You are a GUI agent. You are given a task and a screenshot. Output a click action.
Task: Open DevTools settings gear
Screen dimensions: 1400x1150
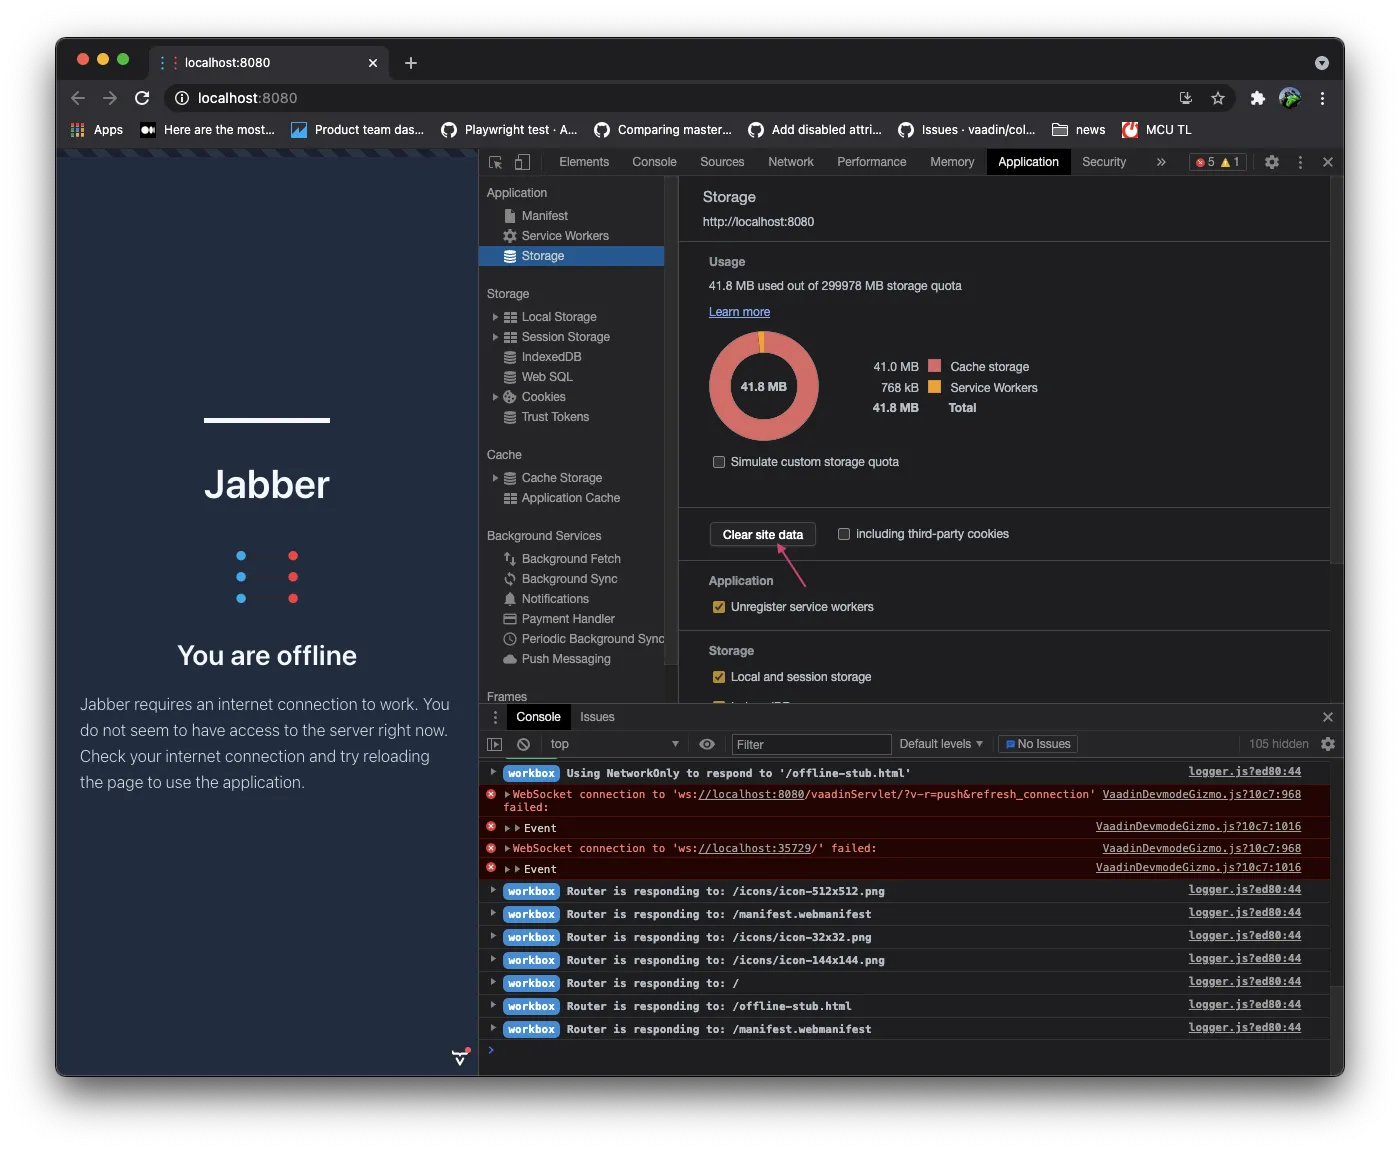coord(1272,162)
